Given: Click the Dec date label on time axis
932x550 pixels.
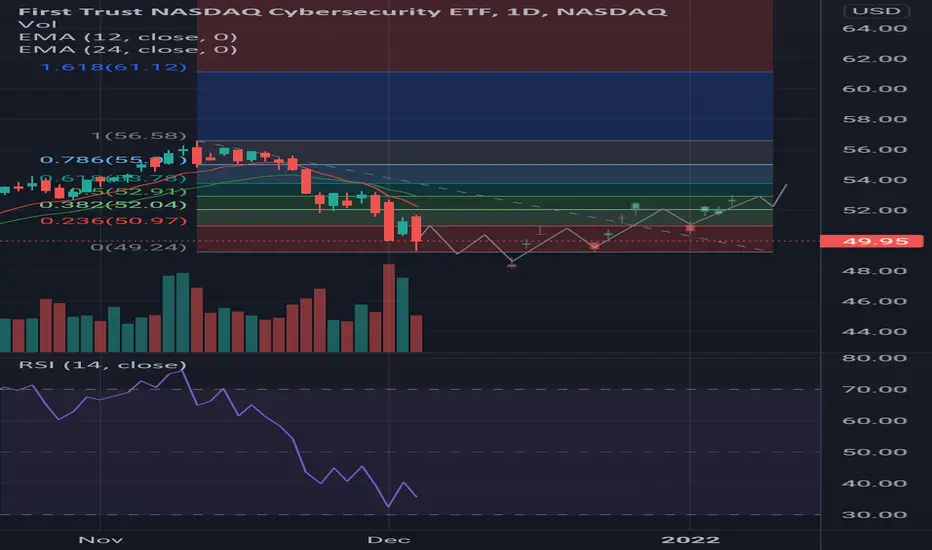Looking at the screenshot, I should pyautogui.click(x=389, y=540).
